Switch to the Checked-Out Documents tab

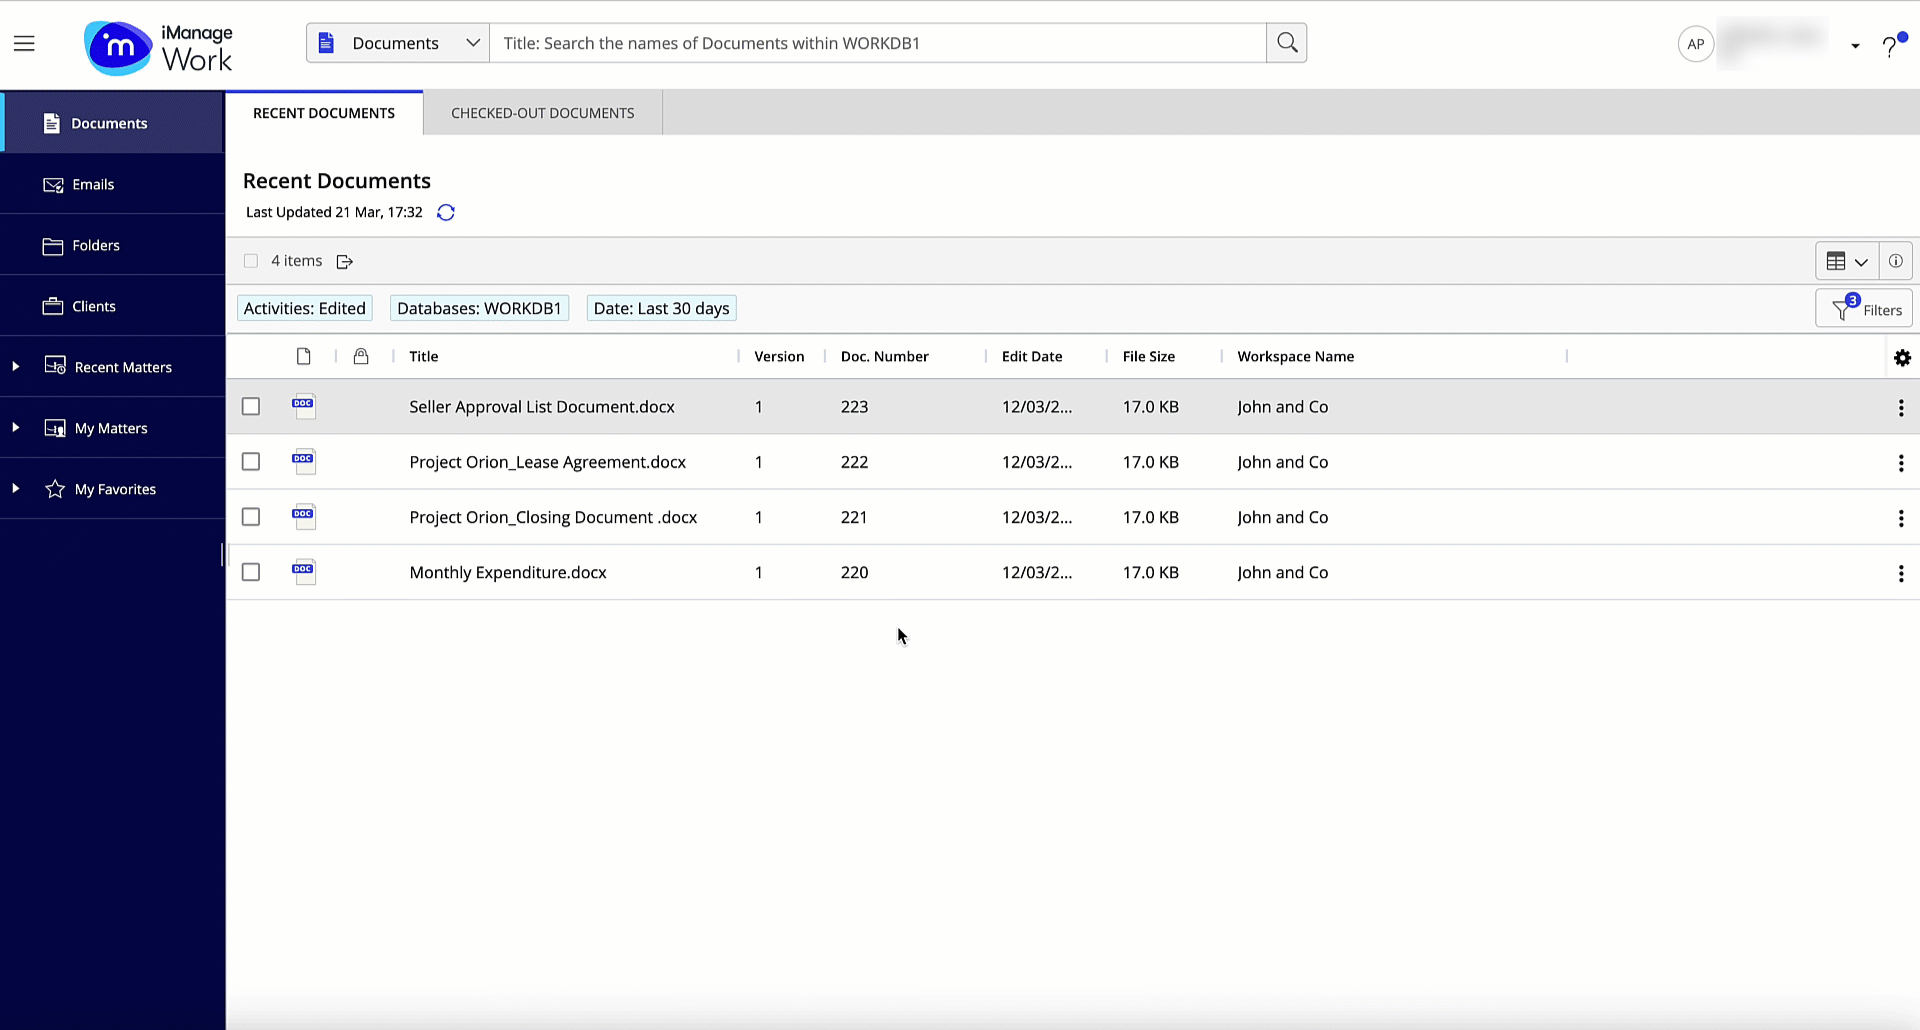(x=543, y=113)
